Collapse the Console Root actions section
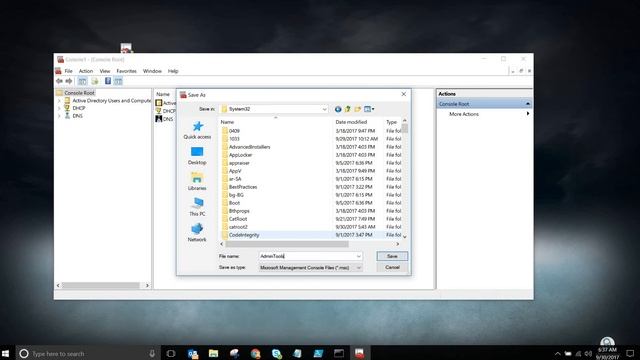The width and height of the screenshot is (640, 360). [527, 104]
